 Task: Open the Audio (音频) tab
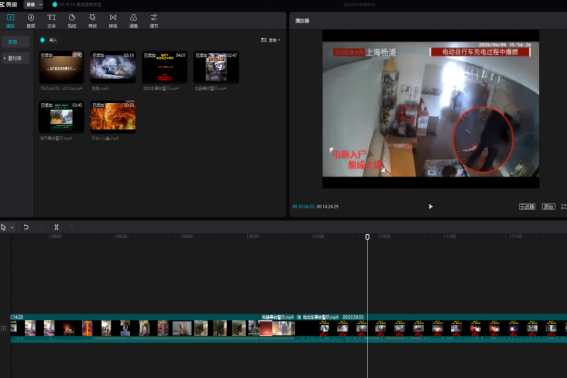point(31,21)
